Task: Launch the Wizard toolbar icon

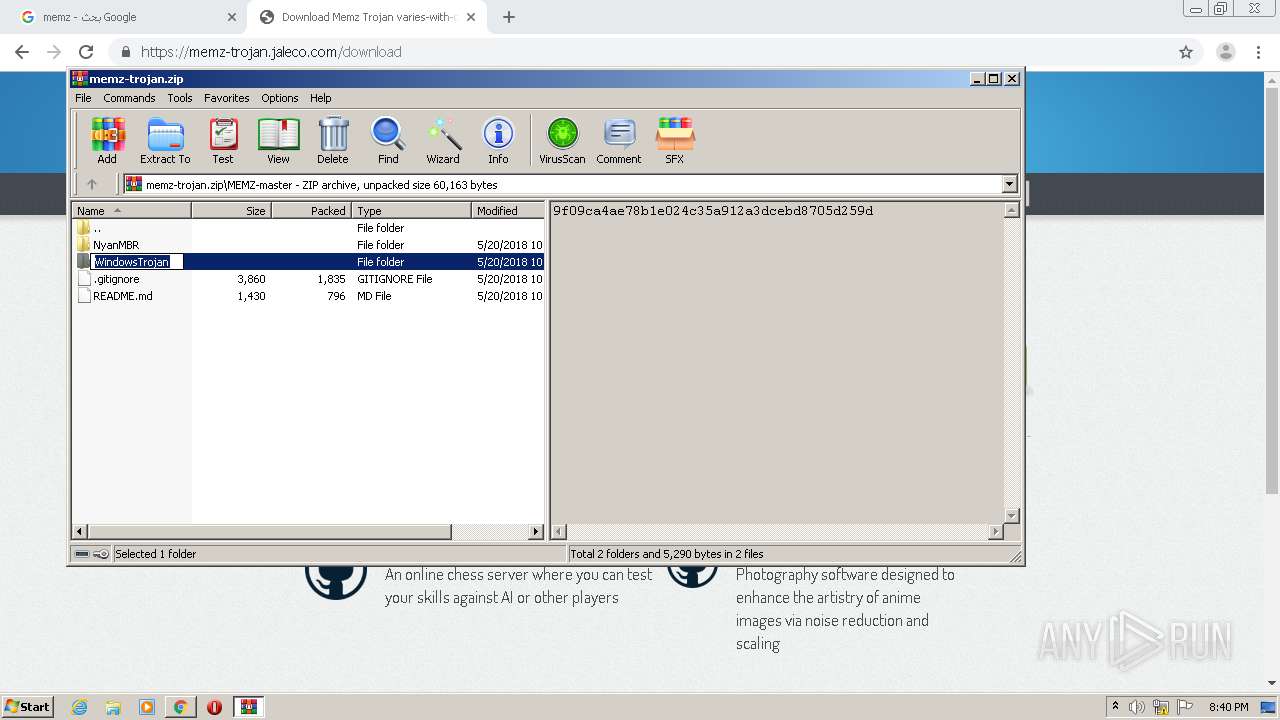Action: tap(443, 140)
